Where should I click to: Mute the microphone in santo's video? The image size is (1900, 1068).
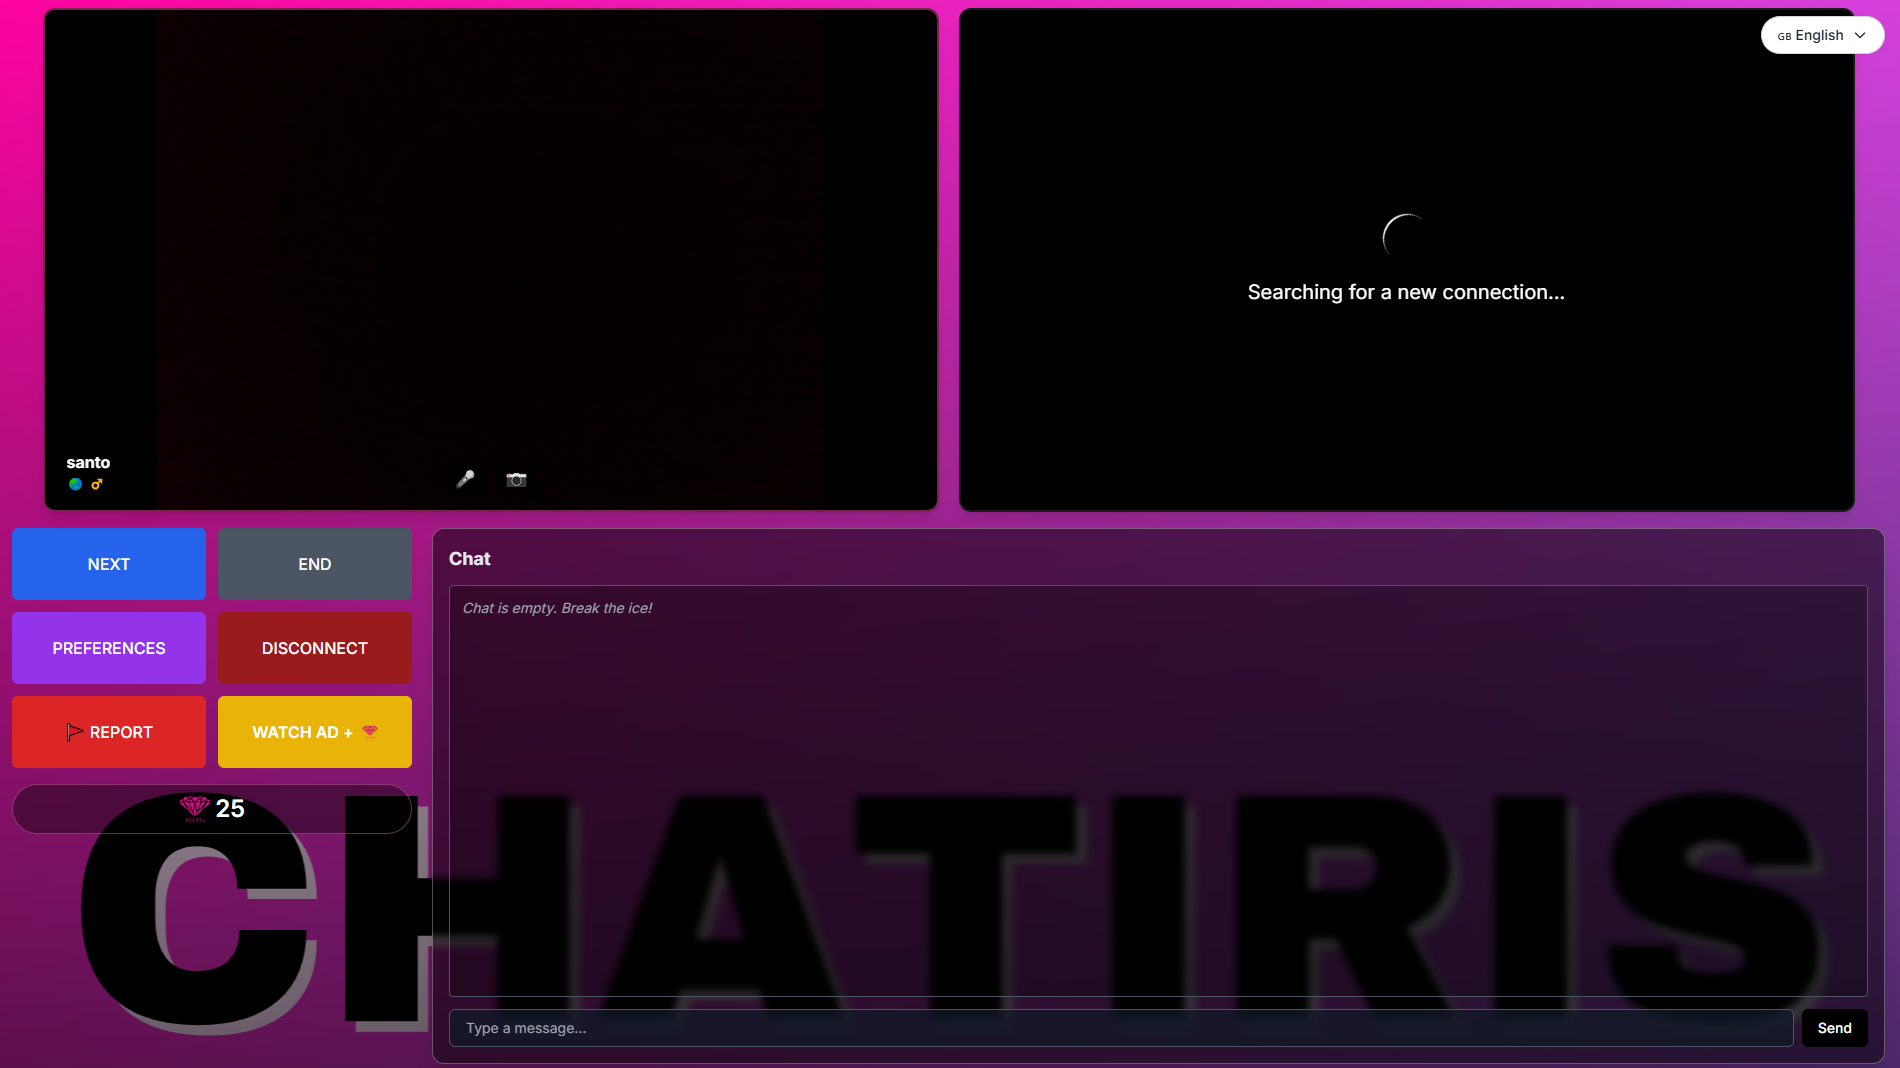[465, 479]
